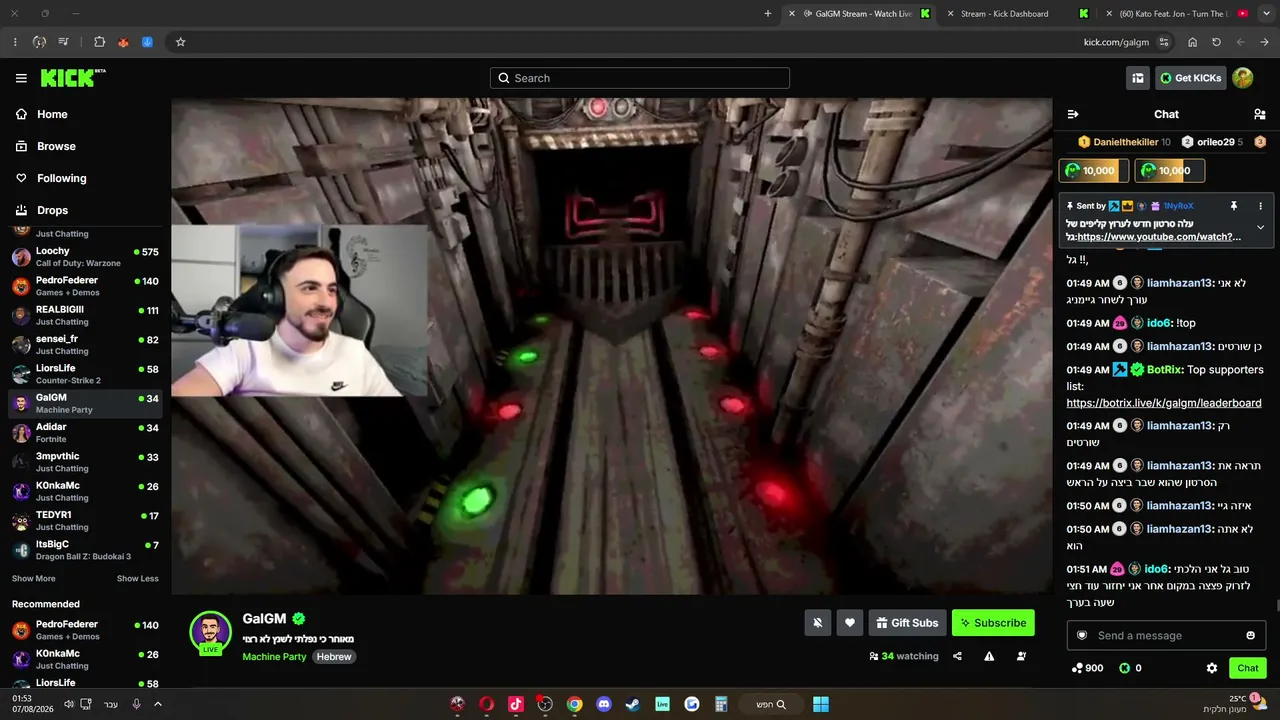The height and width of the screenshot is (720, 1280).
Task: Click the webcam overlay in the stream
Action: pyautogui.click(x=299, y=310)
